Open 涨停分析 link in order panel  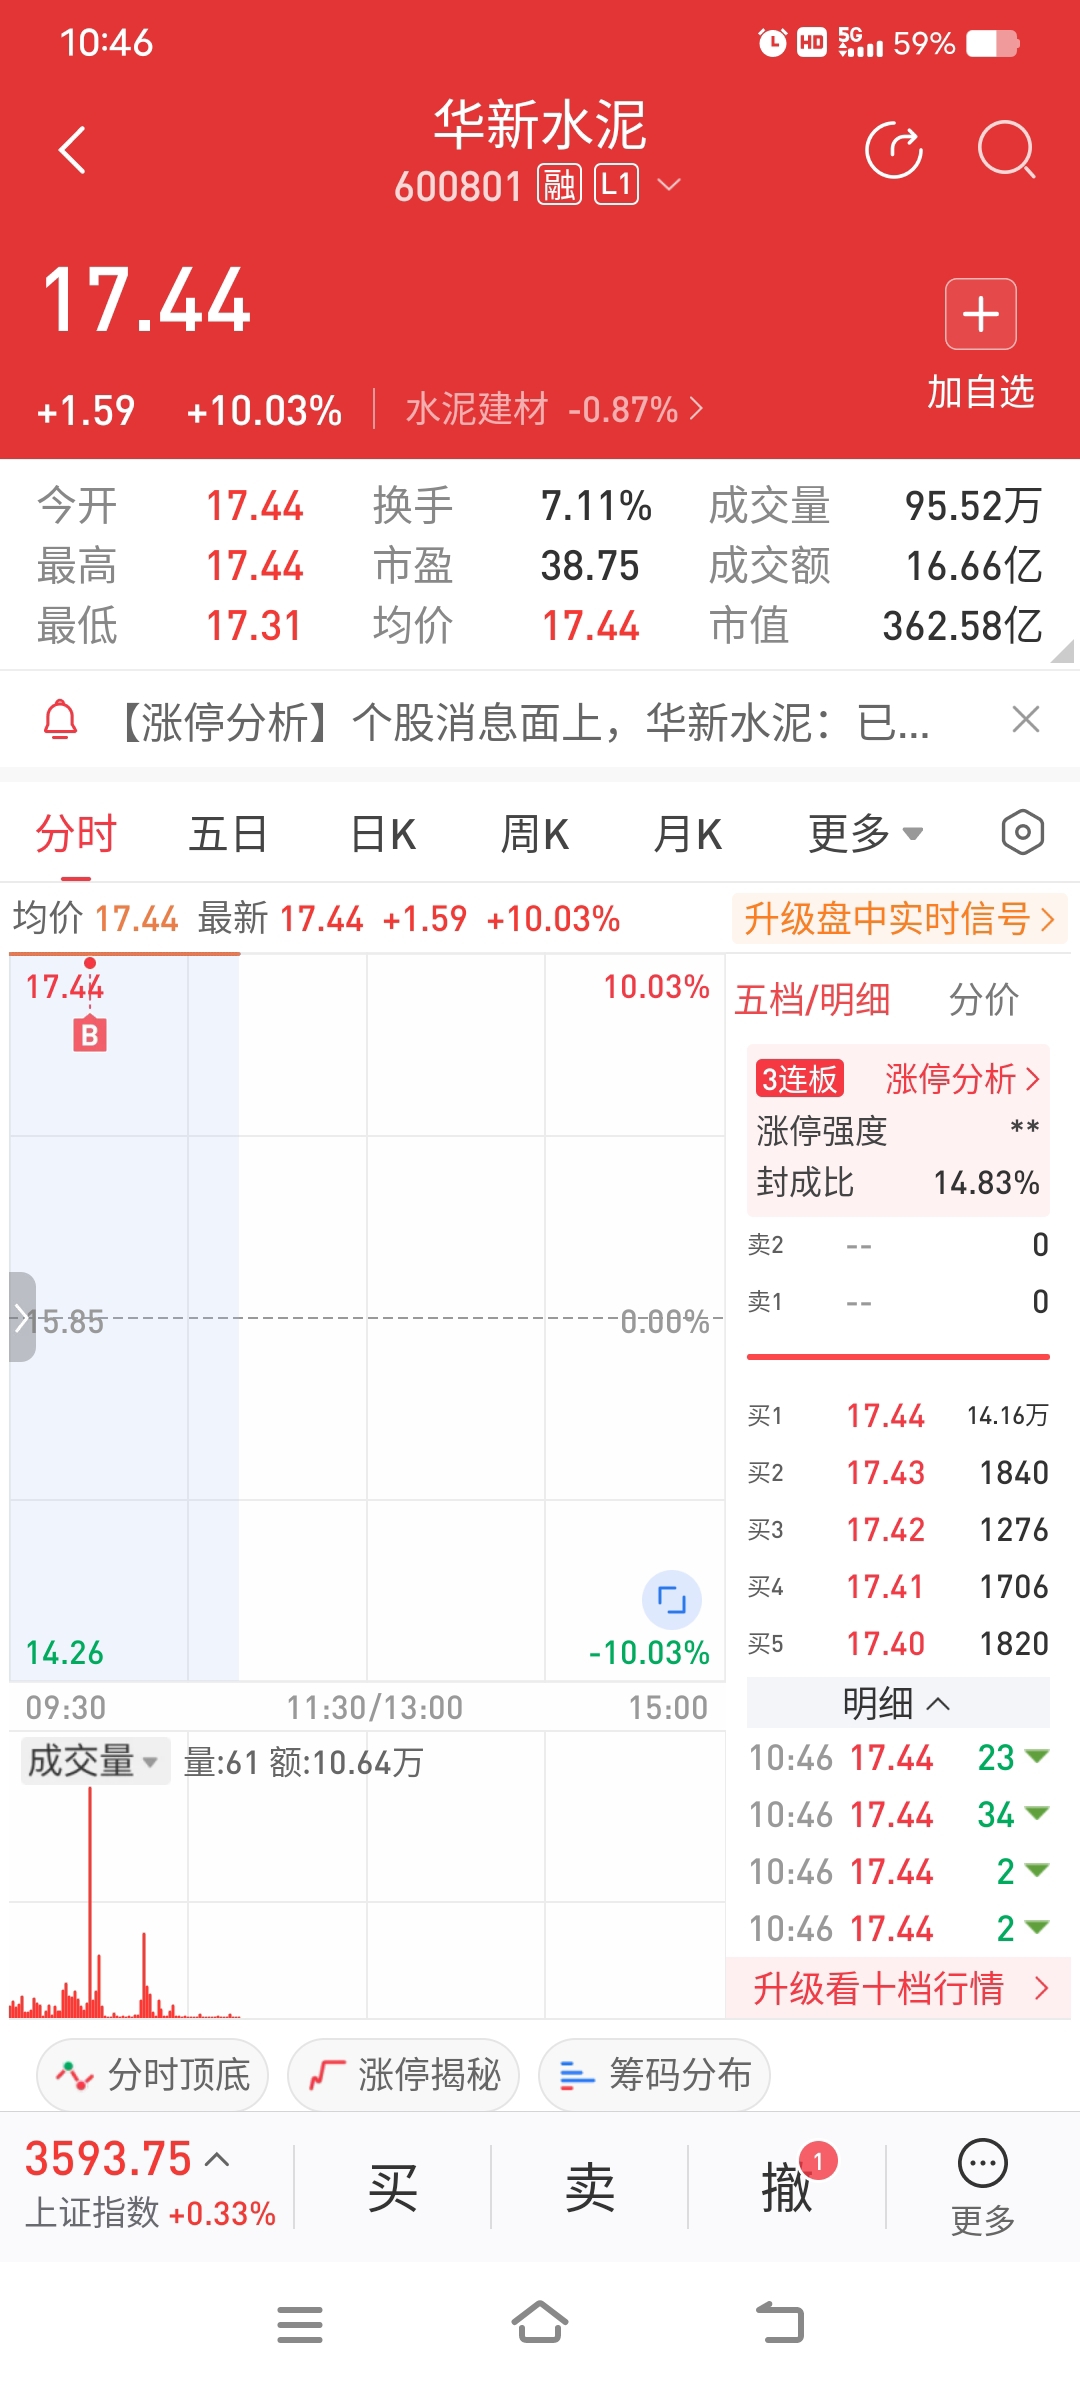tap(962, 1079)
